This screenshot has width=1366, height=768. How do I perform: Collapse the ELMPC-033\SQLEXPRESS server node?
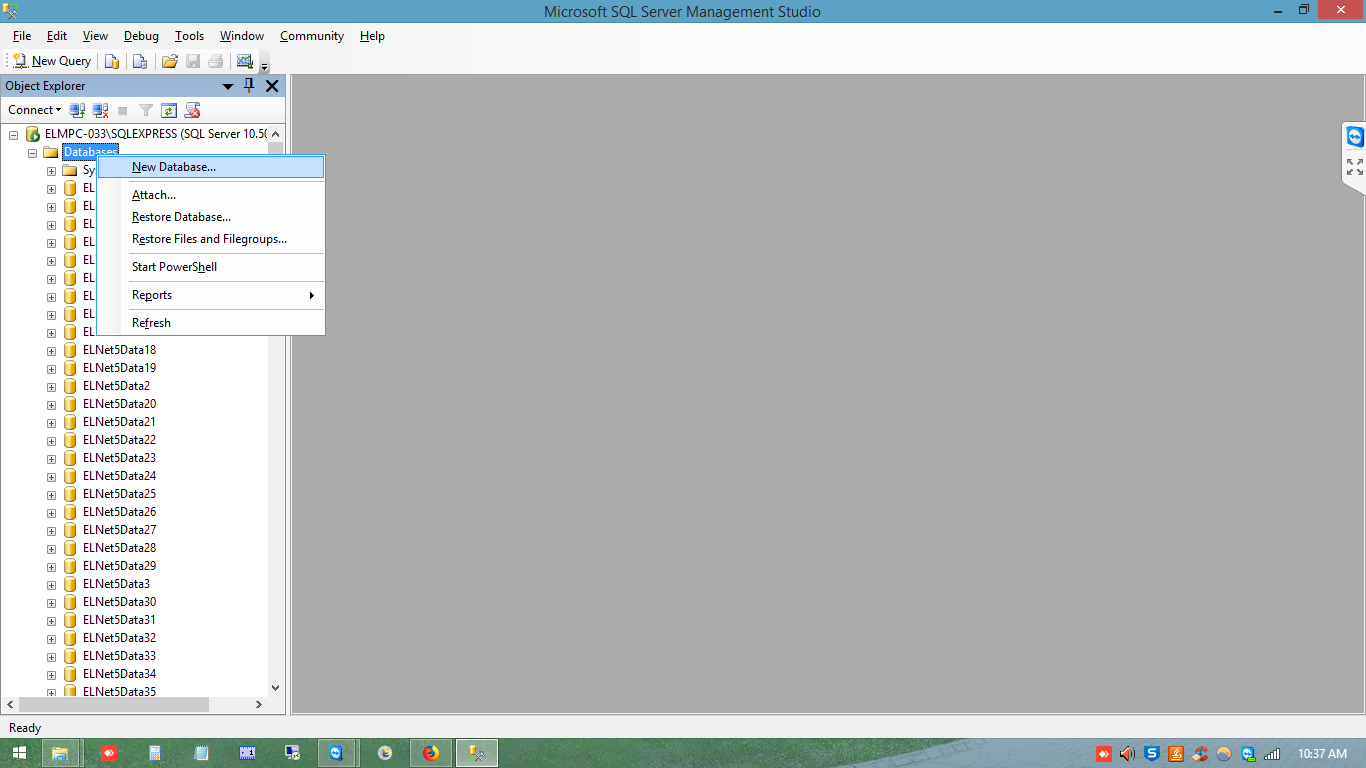pyautogui.click(x=14, y=134)
